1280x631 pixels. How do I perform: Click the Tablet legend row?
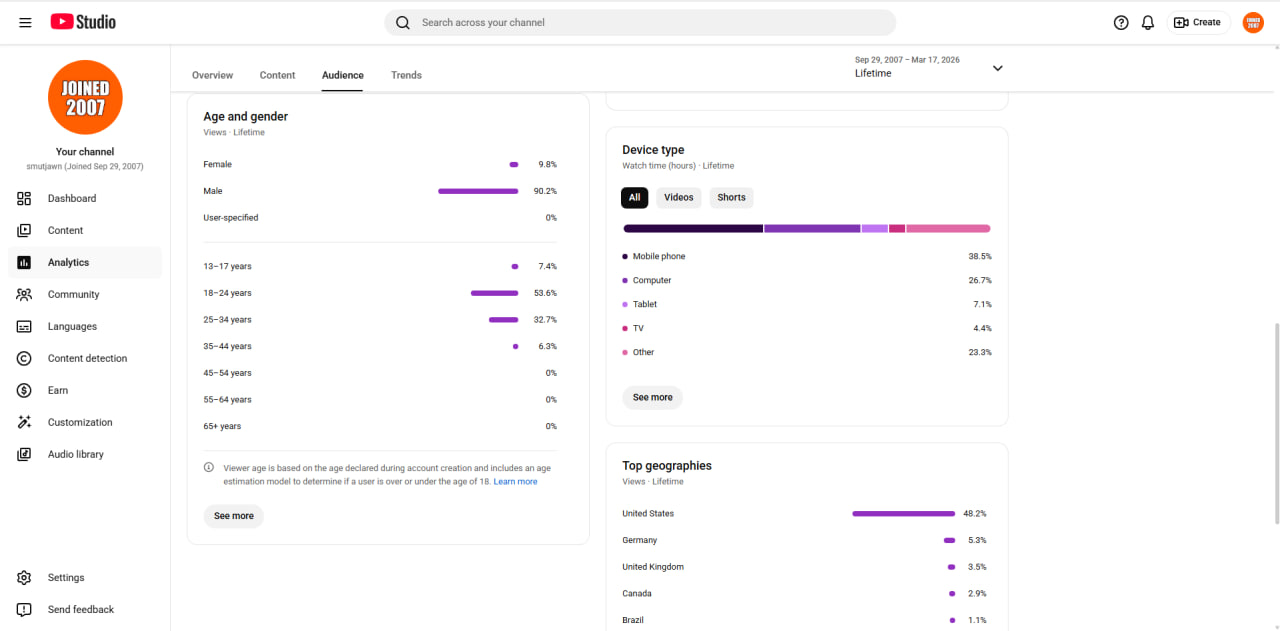(807, 304)
